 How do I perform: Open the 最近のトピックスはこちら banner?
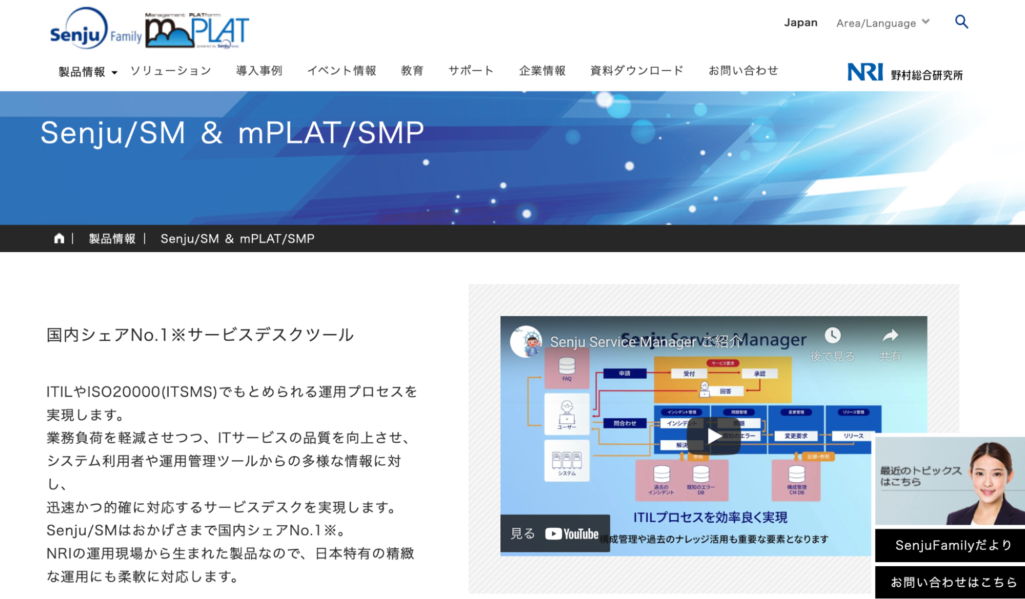949,481
